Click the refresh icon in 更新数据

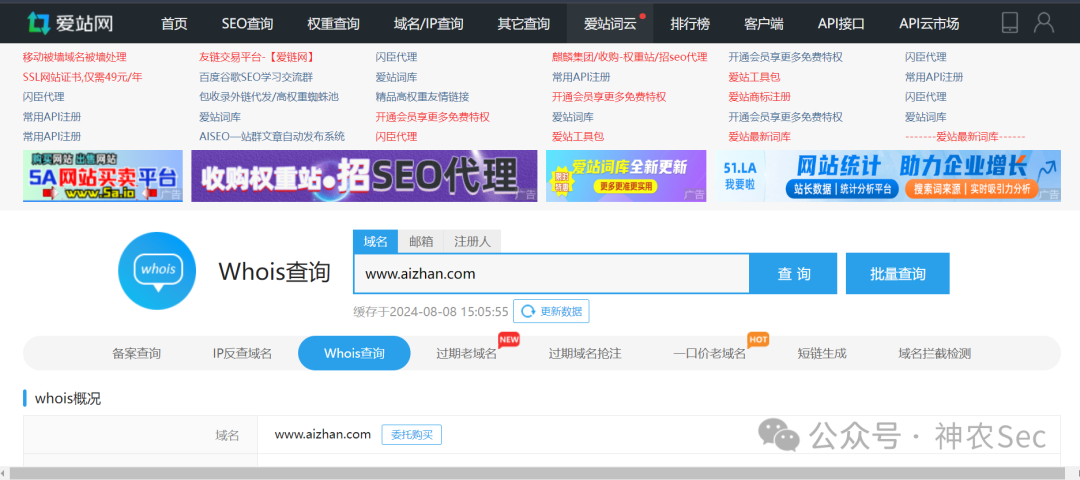(528, 311)
